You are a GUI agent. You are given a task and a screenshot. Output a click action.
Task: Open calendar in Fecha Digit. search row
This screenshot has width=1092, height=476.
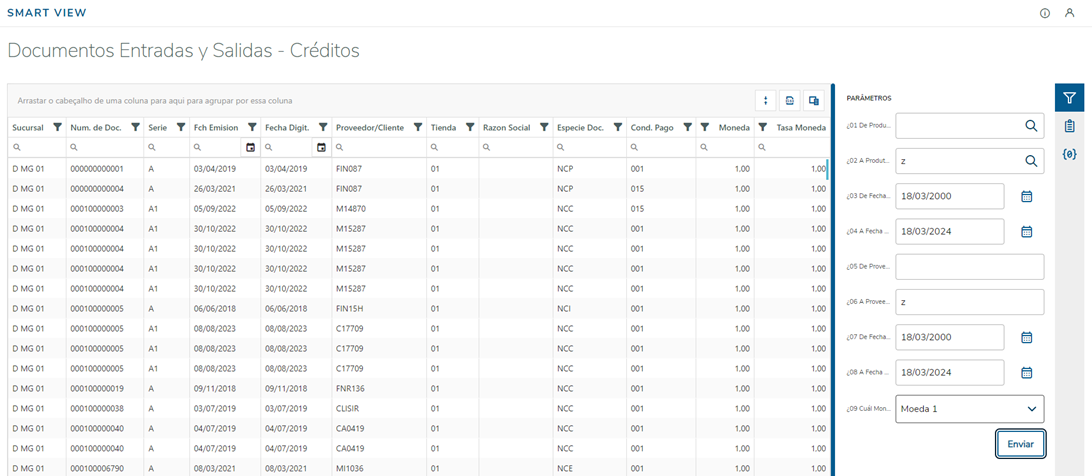321,148
